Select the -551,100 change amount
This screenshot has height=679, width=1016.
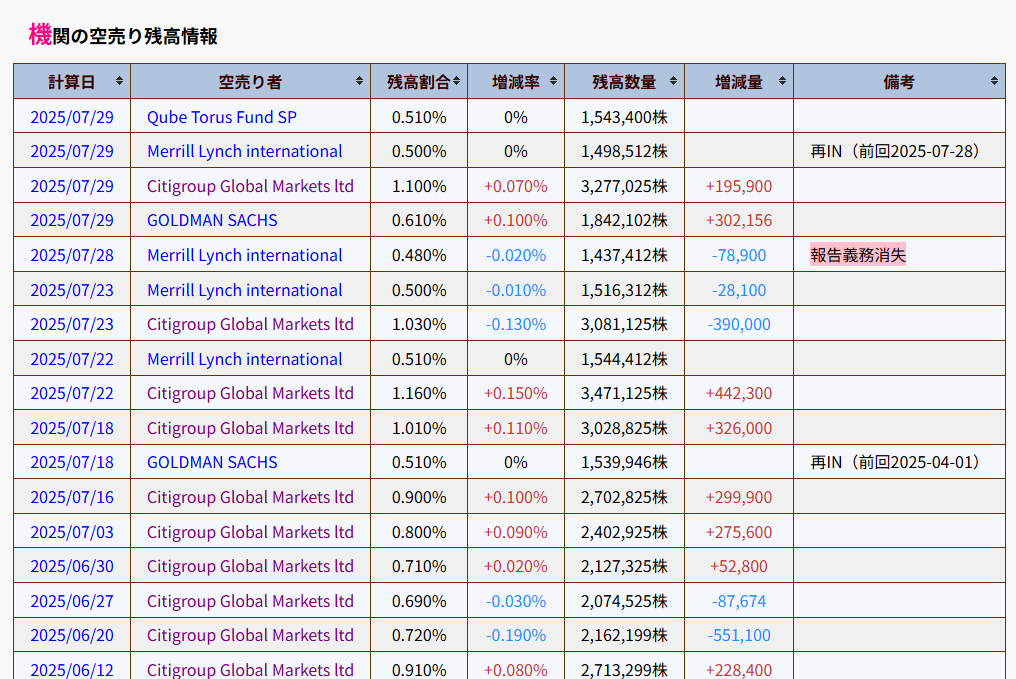[739, 636]
